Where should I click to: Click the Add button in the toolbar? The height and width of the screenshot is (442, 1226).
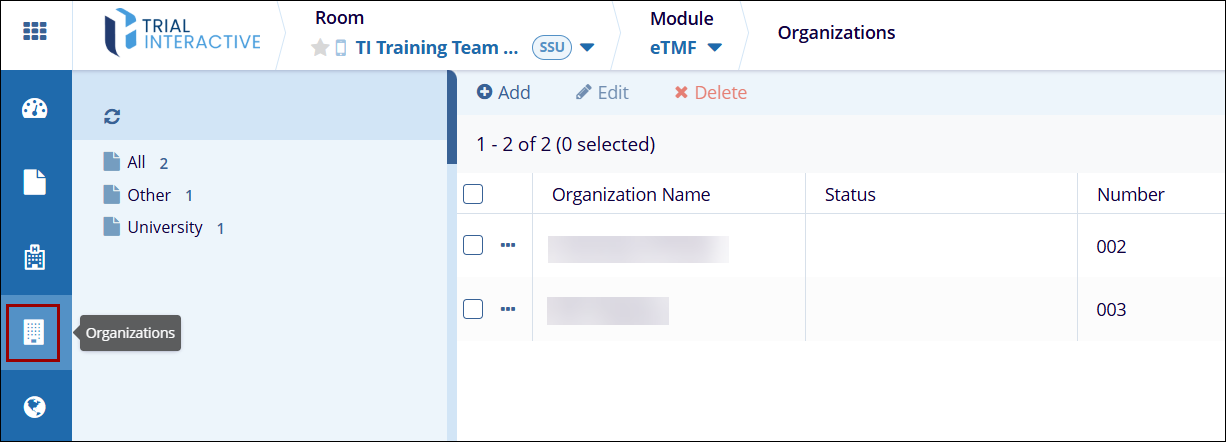503,93
